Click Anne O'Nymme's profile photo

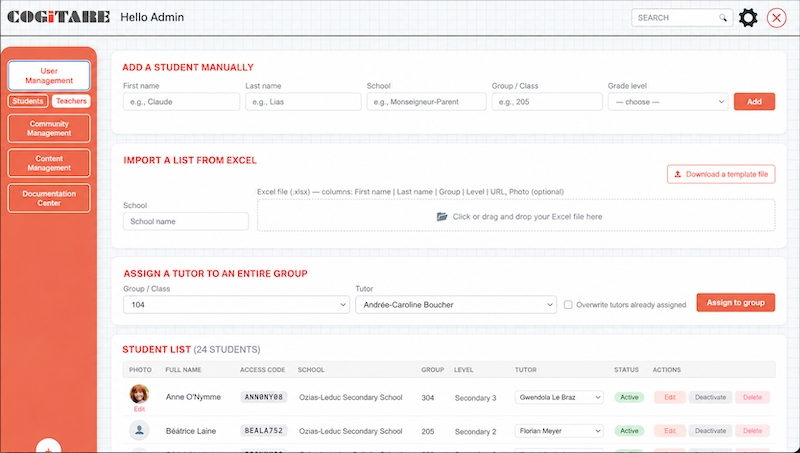click(139, 394)
